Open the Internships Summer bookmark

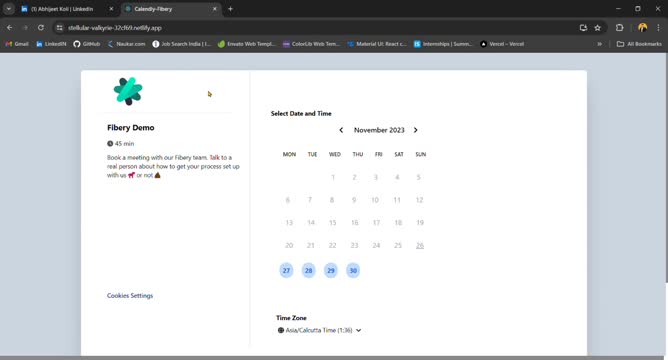(x=443, y=44)
